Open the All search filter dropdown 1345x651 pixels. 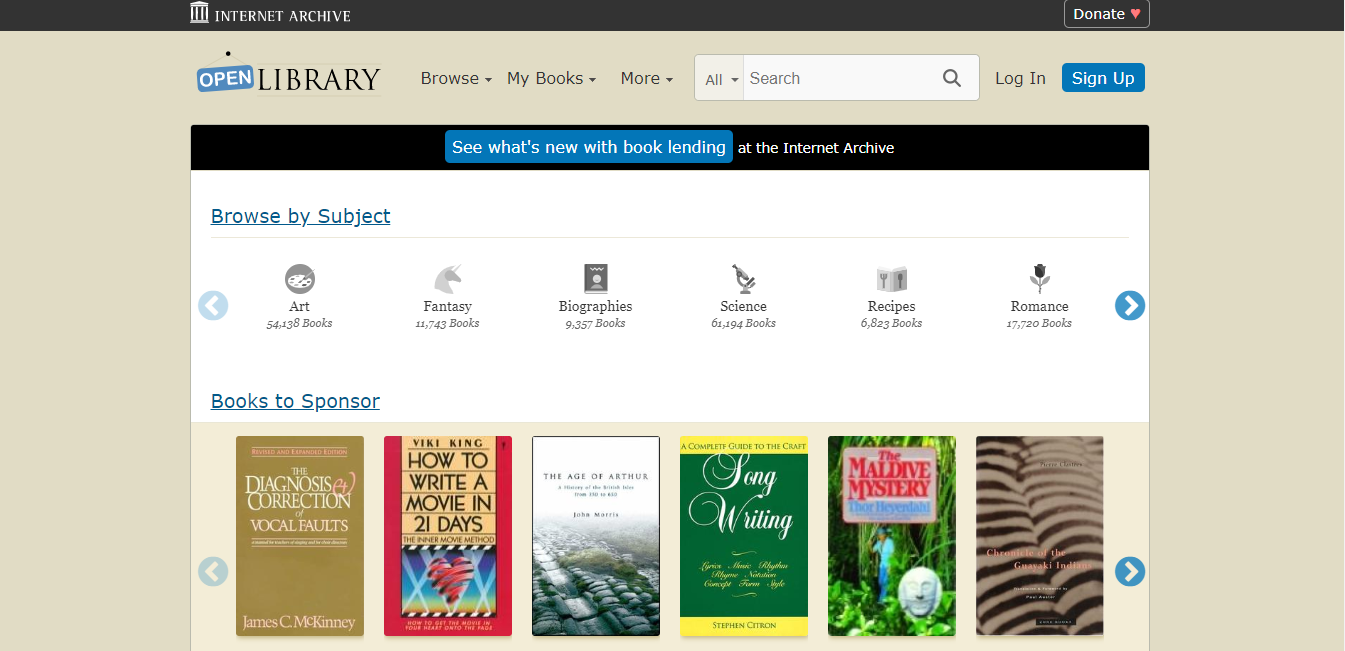click(x=720, y=77)
